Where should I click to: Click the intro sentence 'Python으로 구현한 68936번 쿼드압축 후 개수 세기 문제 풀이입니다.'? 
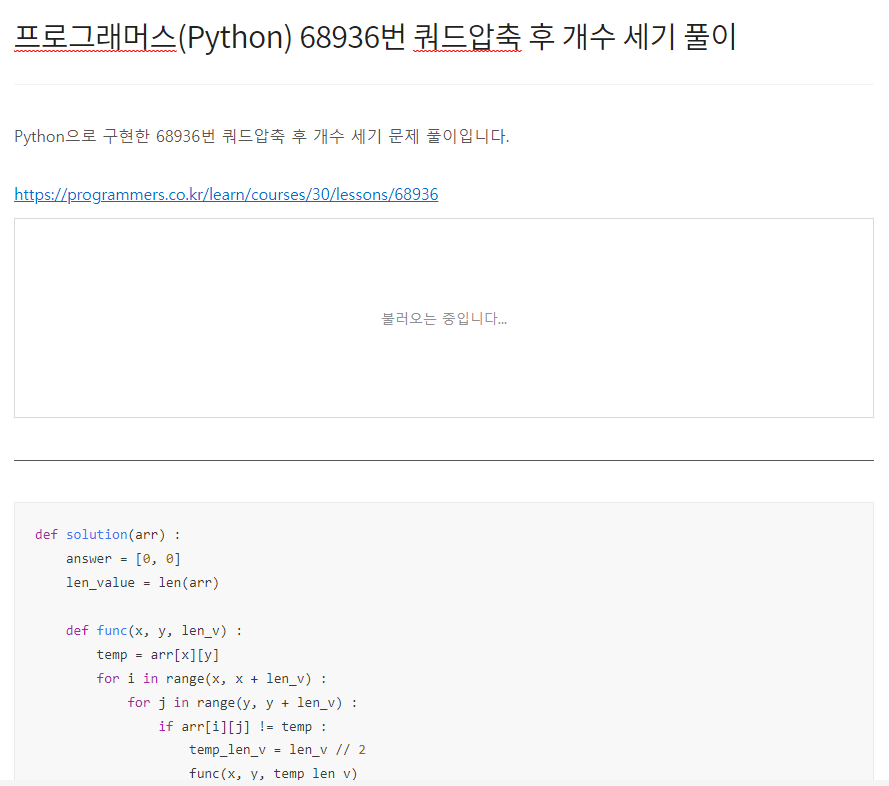coord(262,137)
